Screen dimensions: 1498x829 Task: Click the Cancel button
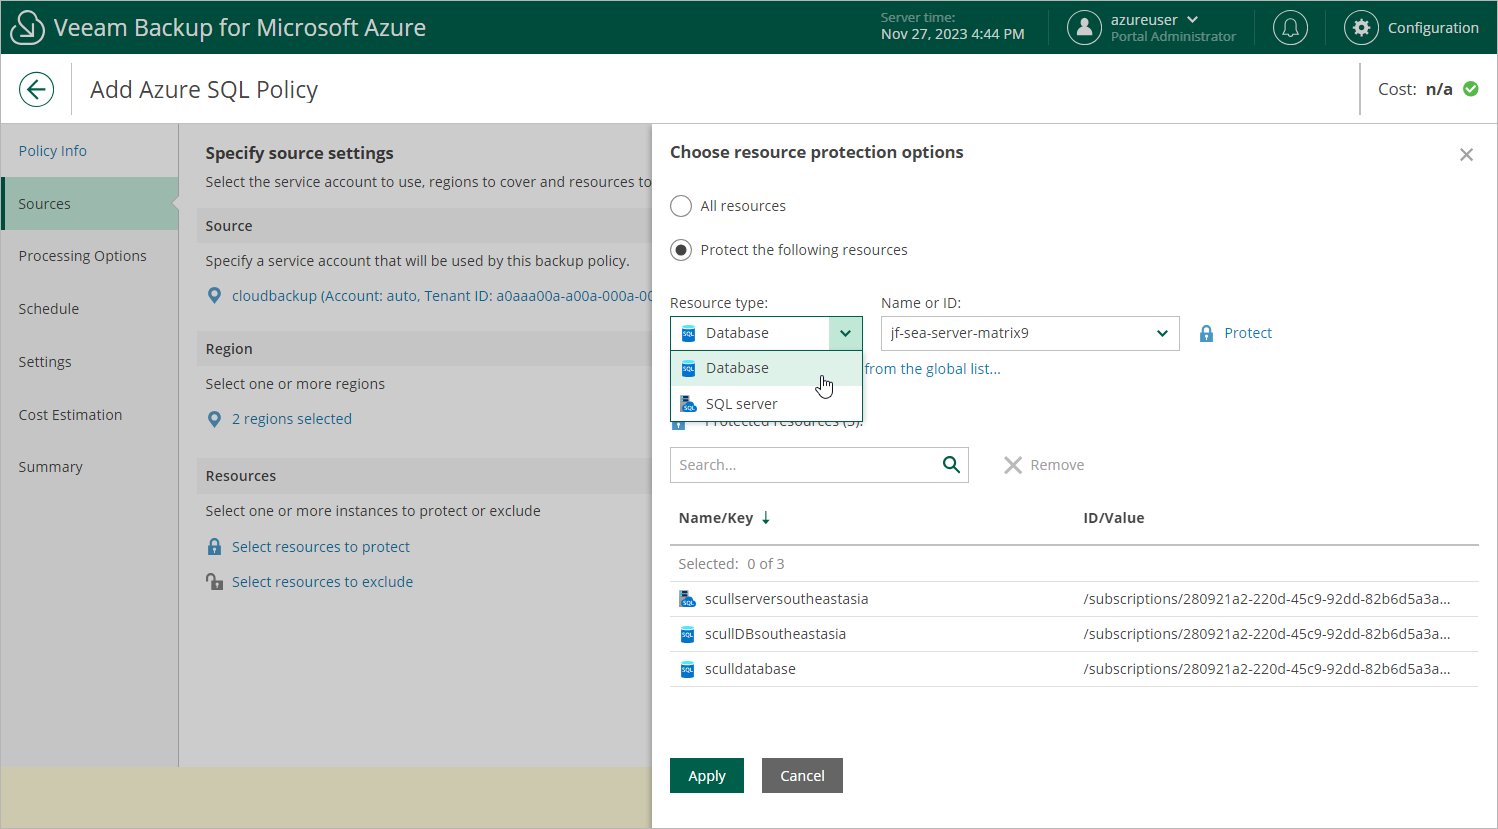(802, 776)
